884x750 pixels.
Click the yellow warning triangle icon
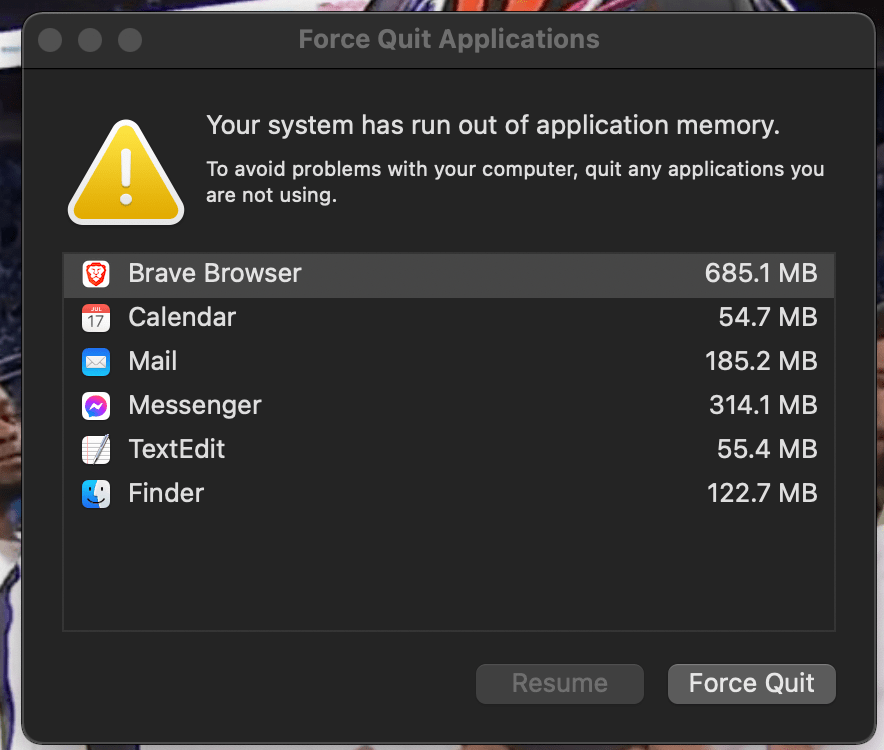coord(125,170)
